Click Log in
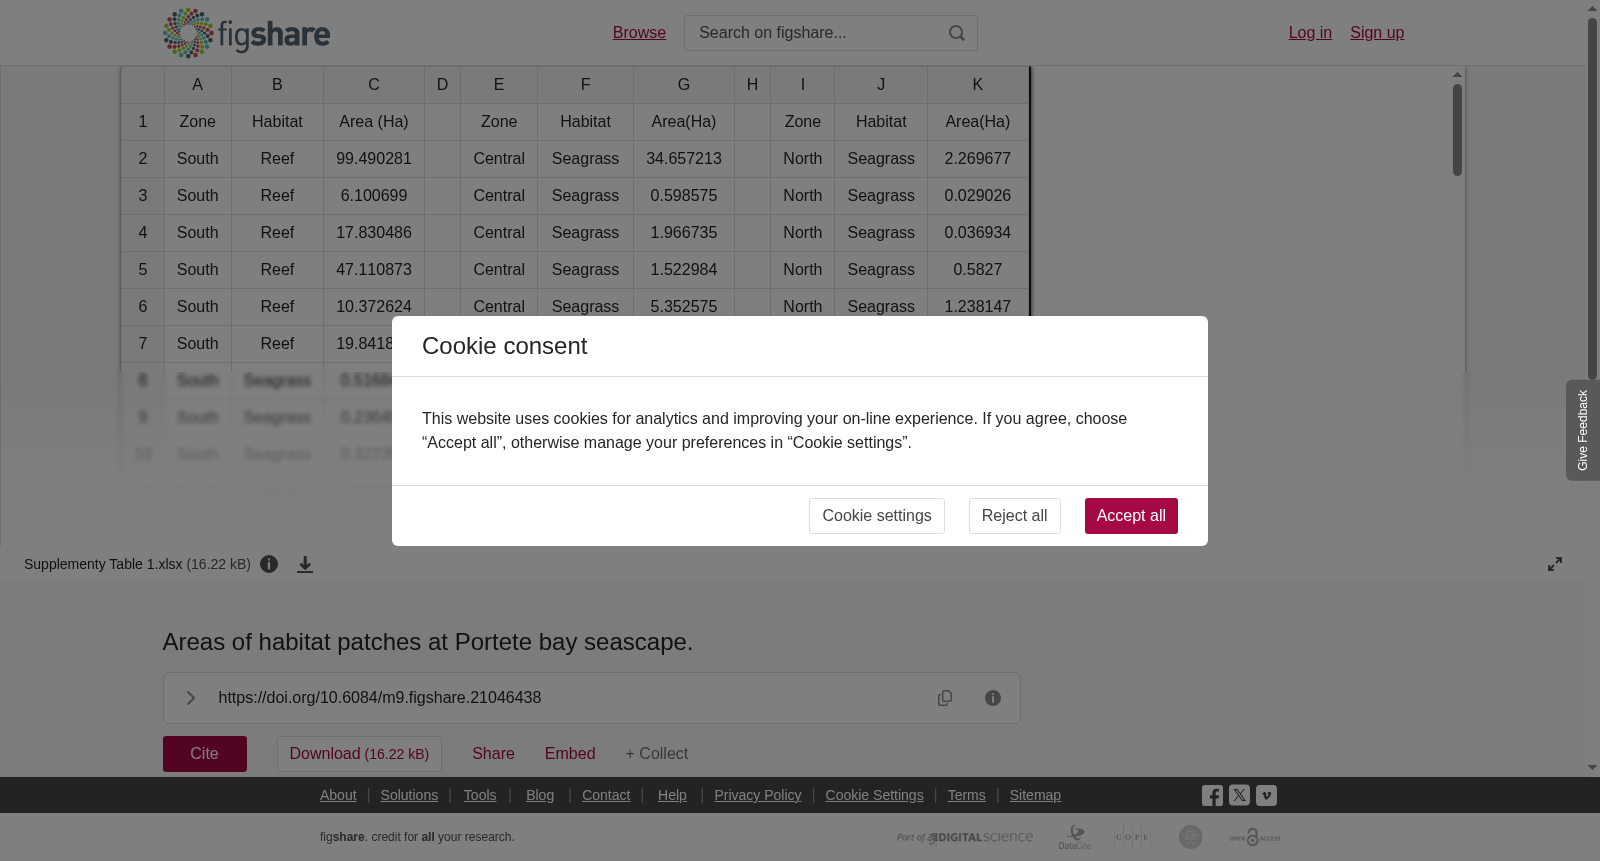Viewport: 1600px width, 861px height. (x=1310, y=33)
